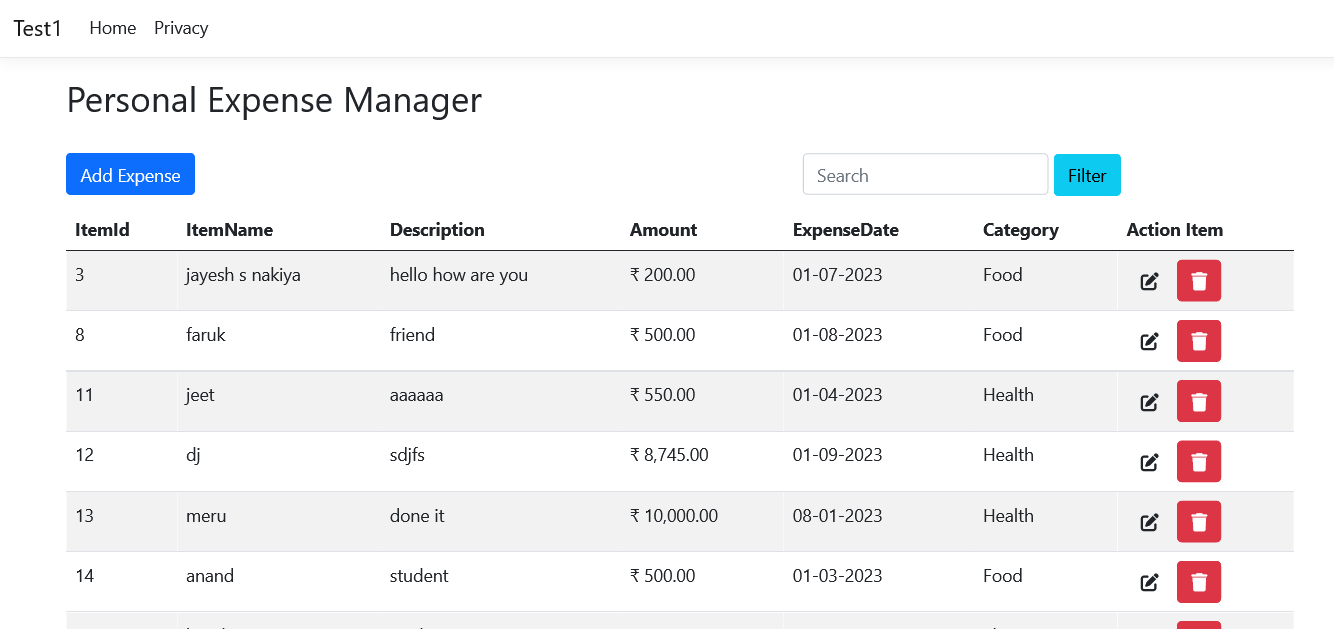Delete the dj expense using the trash icon
Screen dimensions: 1334x629
(x=1198, y=461)
